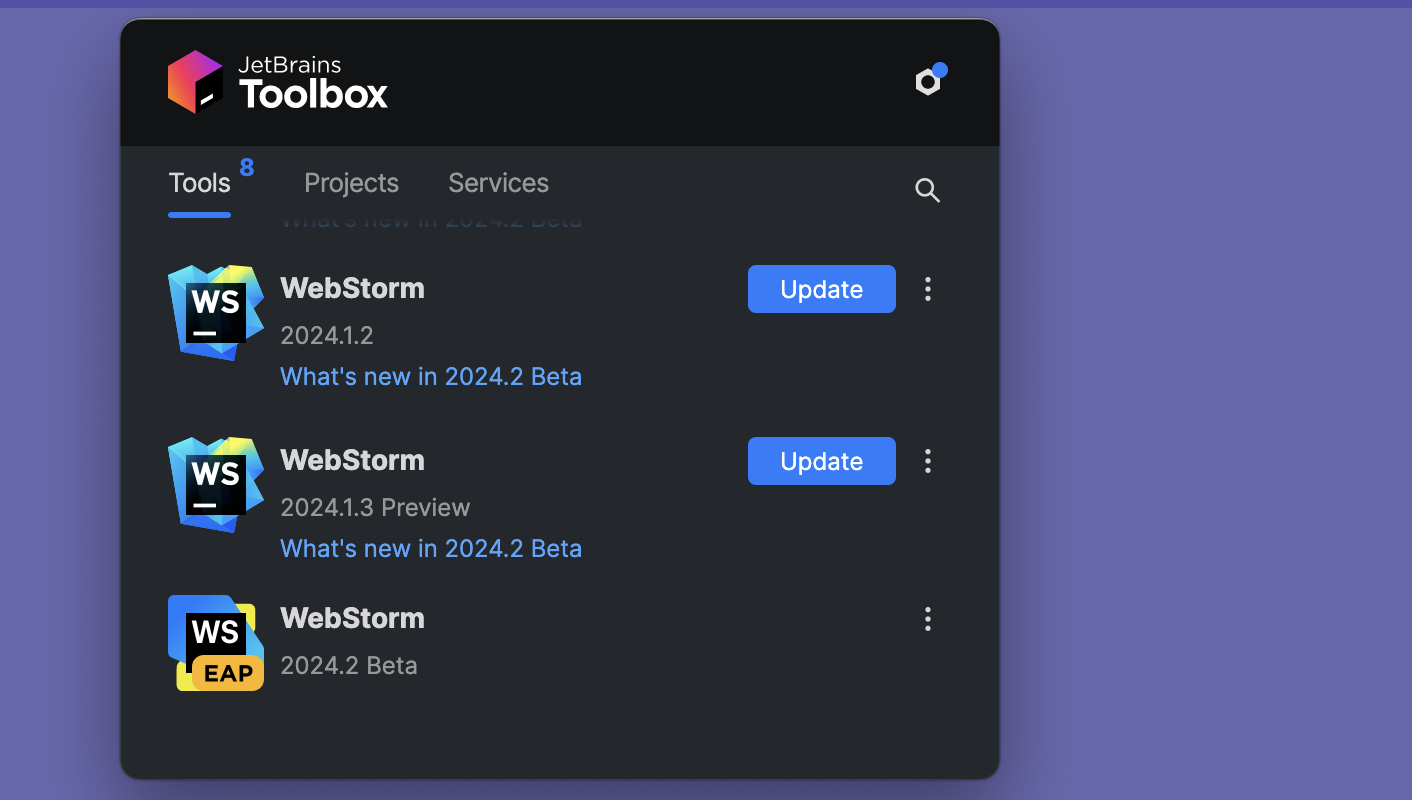1412x800 pixels.
Task: Click the WebStorm 2024.1.3 Preview name label
Action: coord(352,460)
